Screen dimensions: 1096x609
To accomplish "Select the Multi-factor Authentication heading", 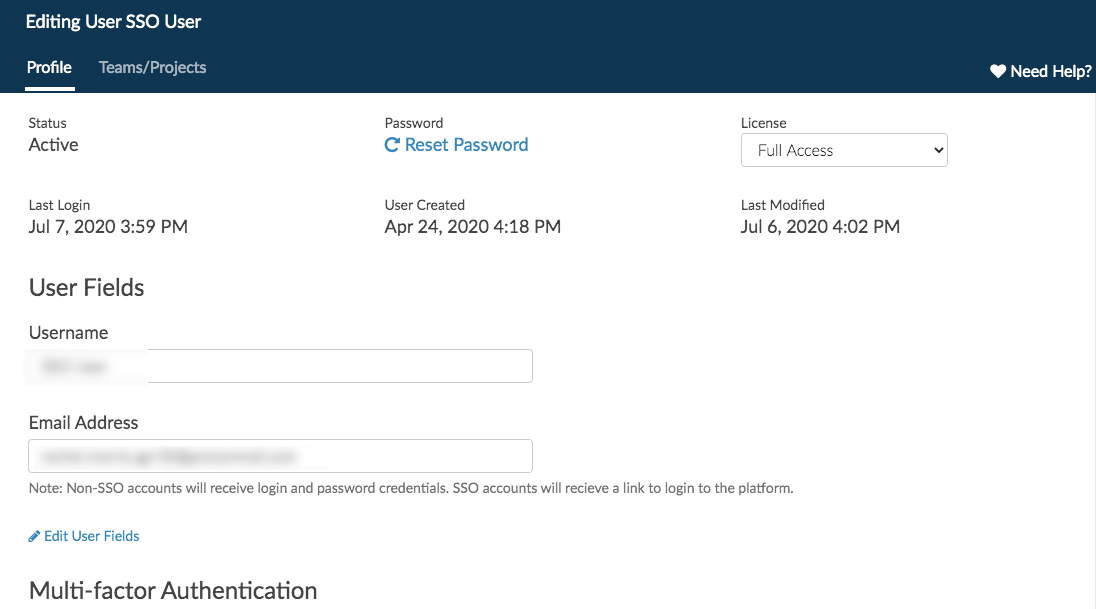I will point(173,590).
